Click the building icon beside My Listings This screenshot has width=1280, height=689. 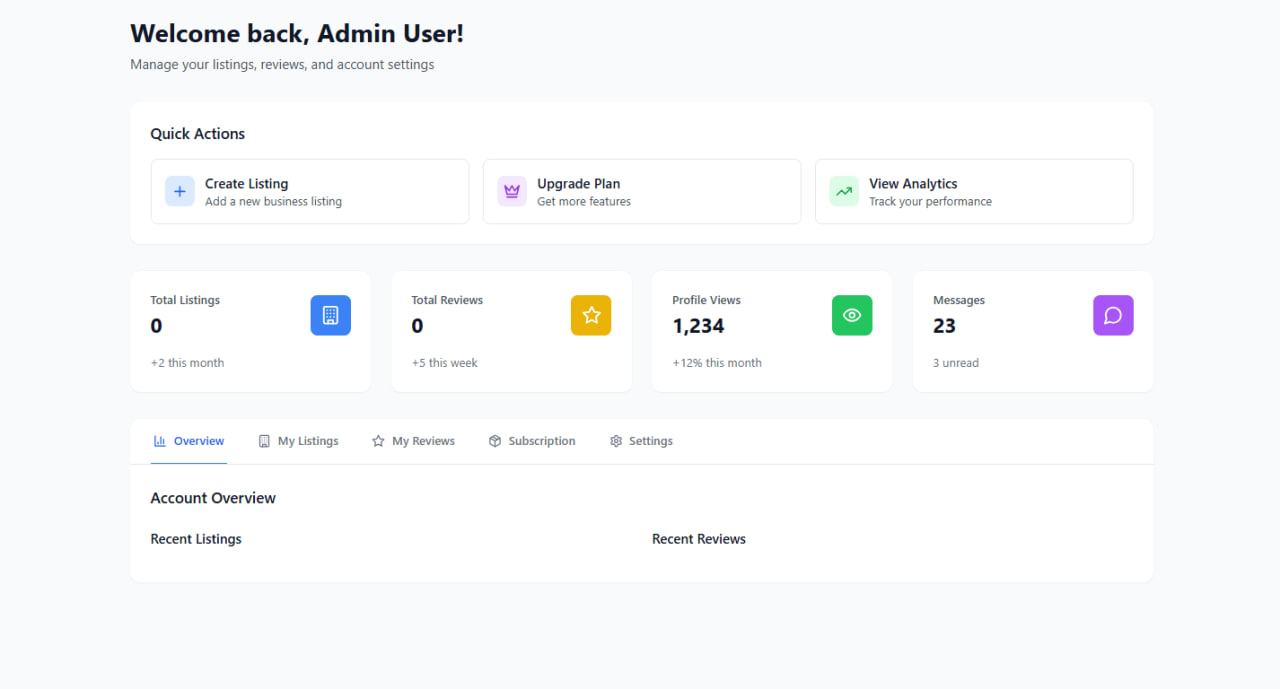(264, 441)
